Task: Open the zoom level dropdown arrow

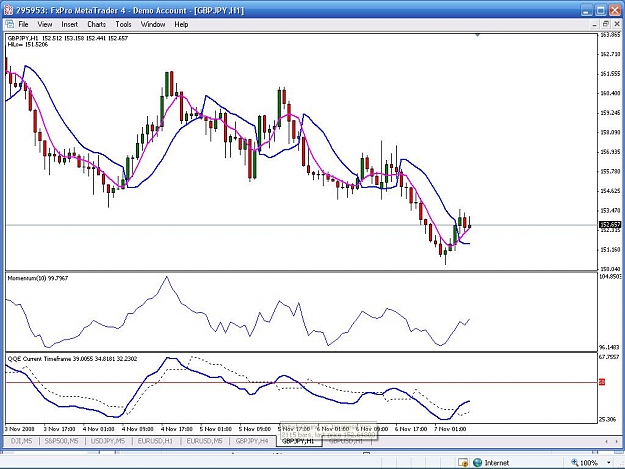Action: click(x=609, y=463)
